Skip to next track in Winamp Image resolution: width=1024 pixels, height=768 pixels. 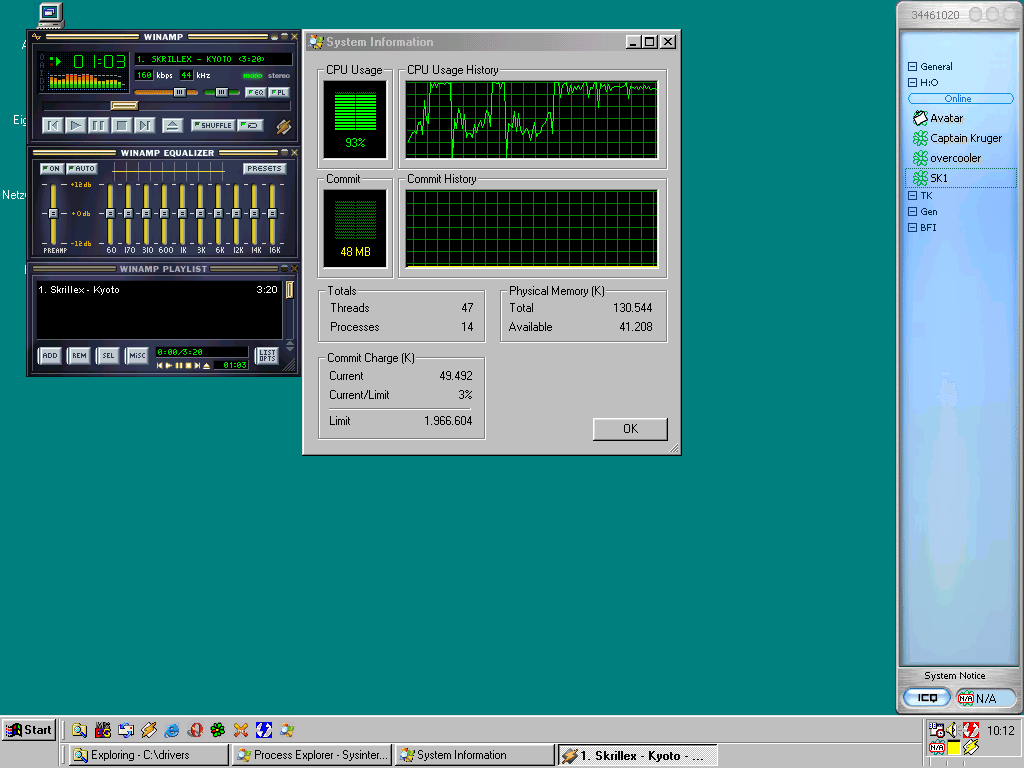[144, 125]
